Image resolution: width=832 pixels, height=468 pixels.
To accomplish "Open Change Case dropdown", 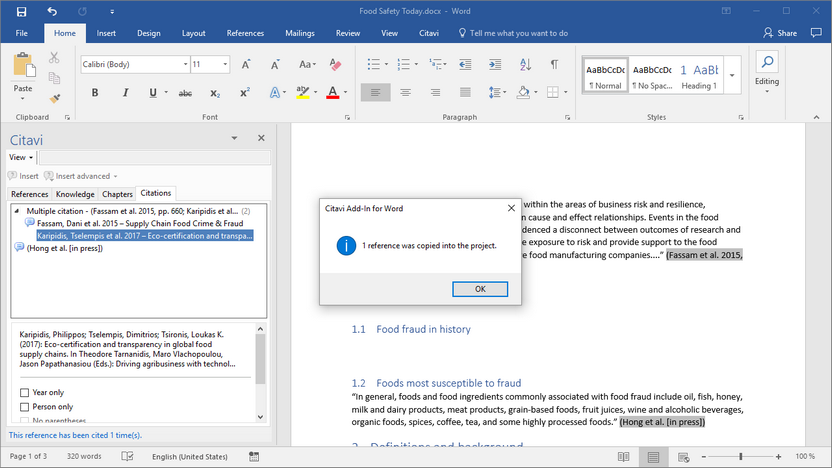I will (307, 65).
